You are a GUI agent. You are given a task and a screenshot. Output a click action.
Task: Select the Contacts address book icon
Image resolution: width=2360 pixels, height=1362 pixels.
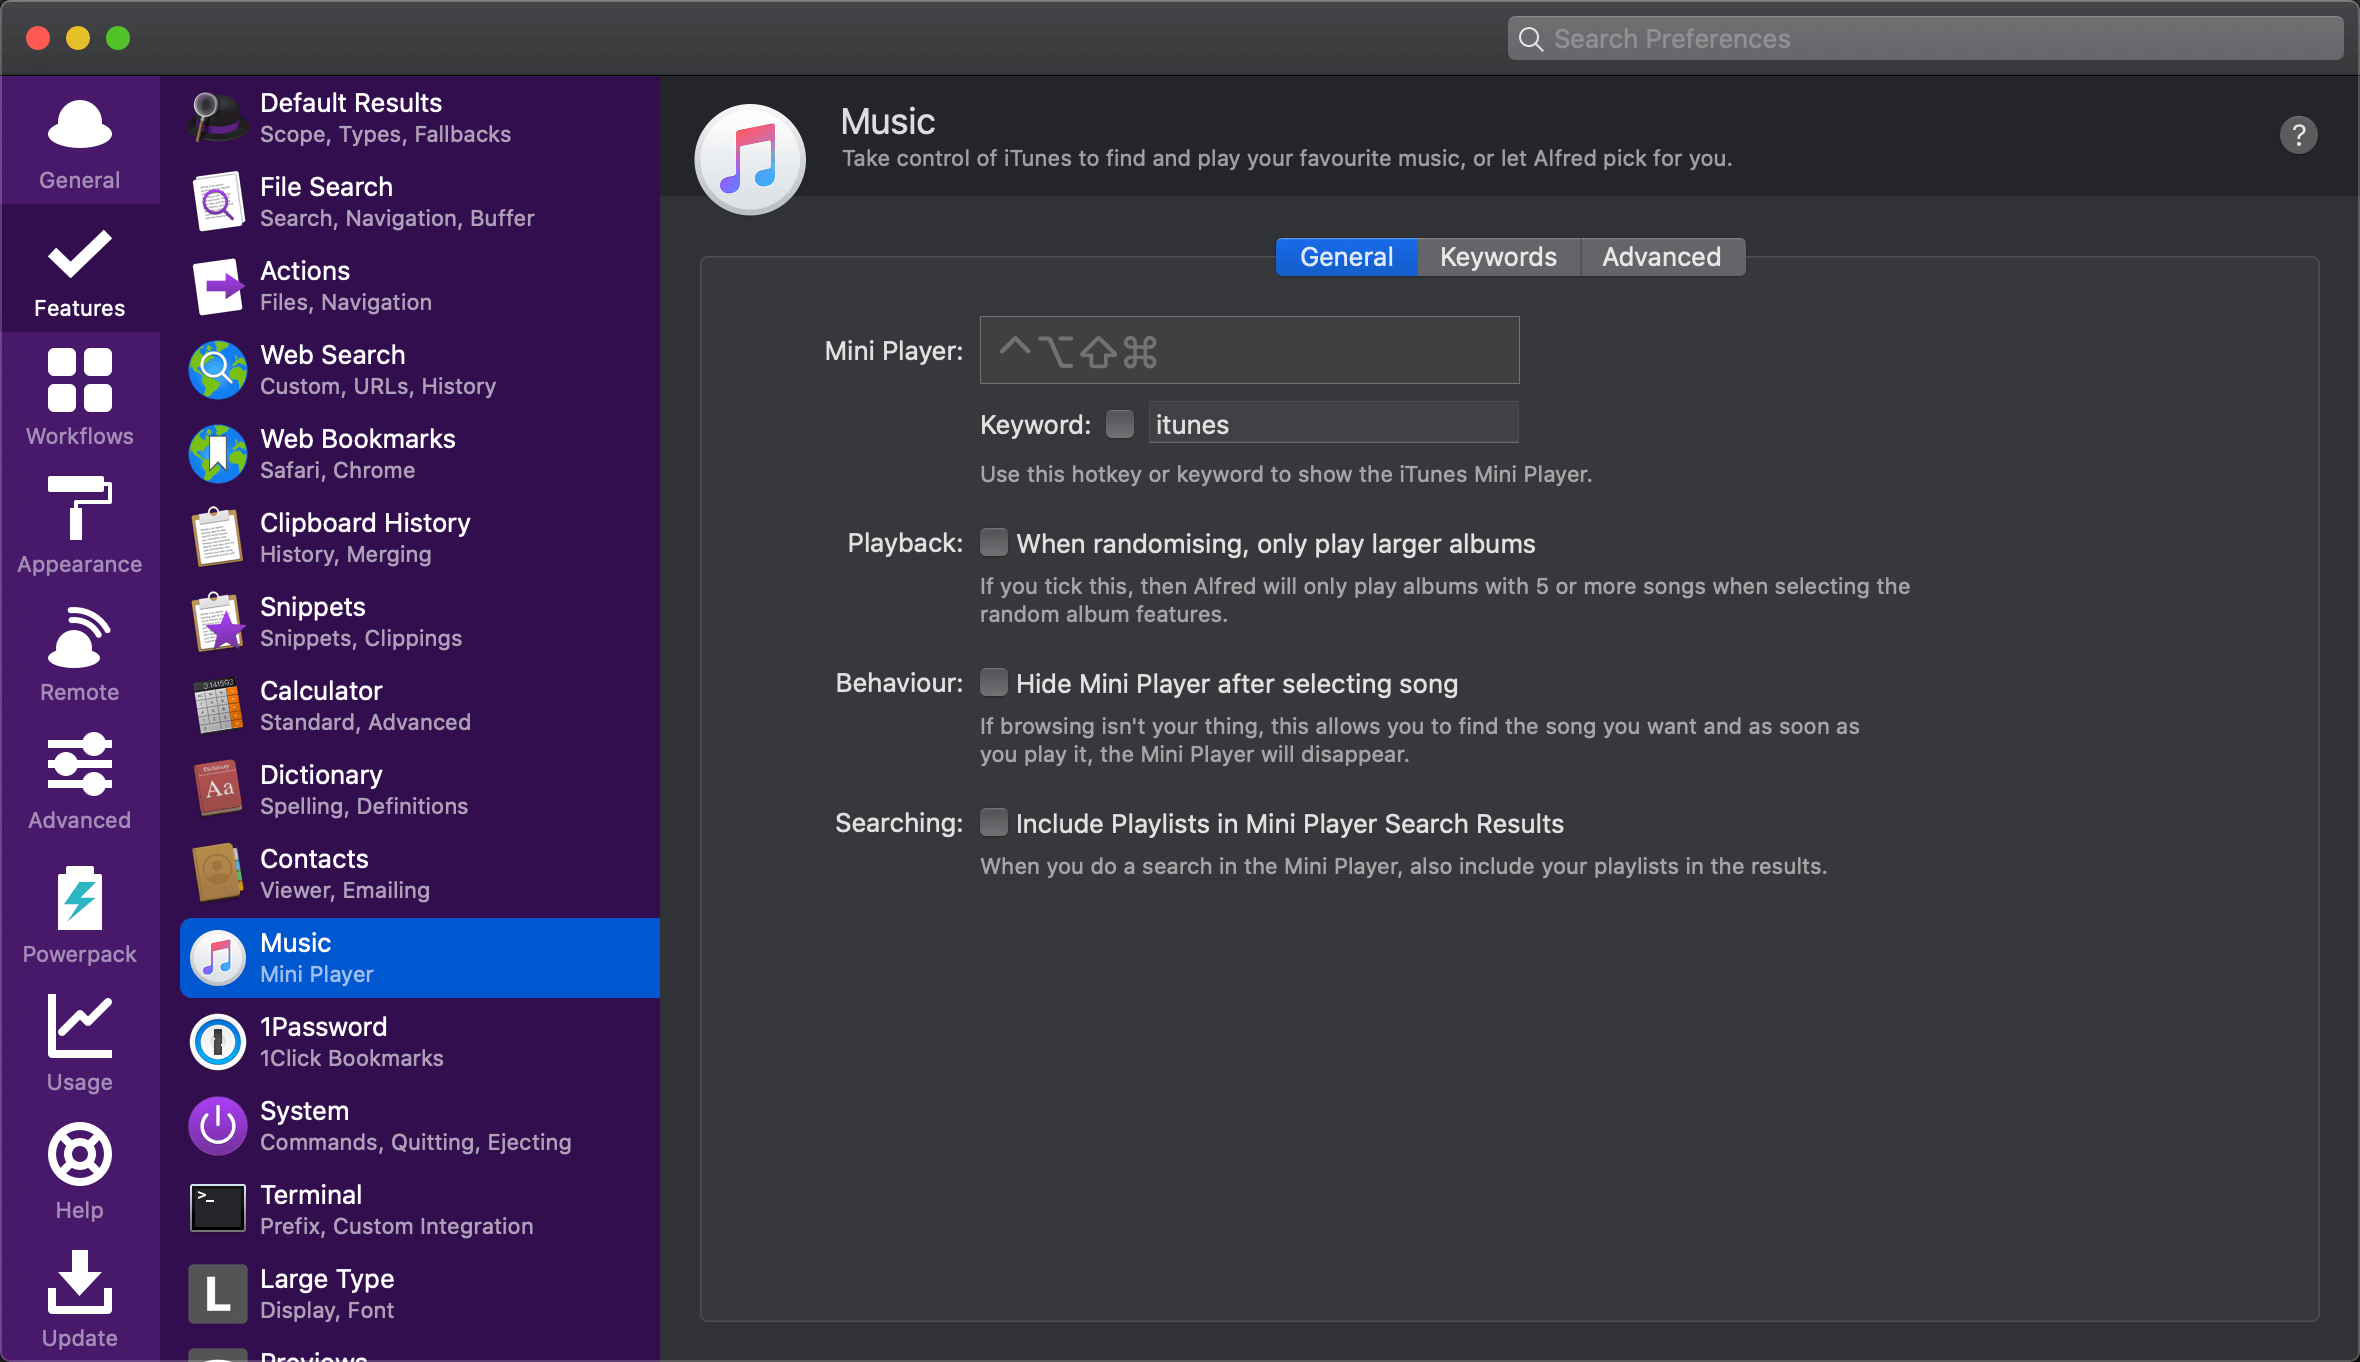point(218,874)
